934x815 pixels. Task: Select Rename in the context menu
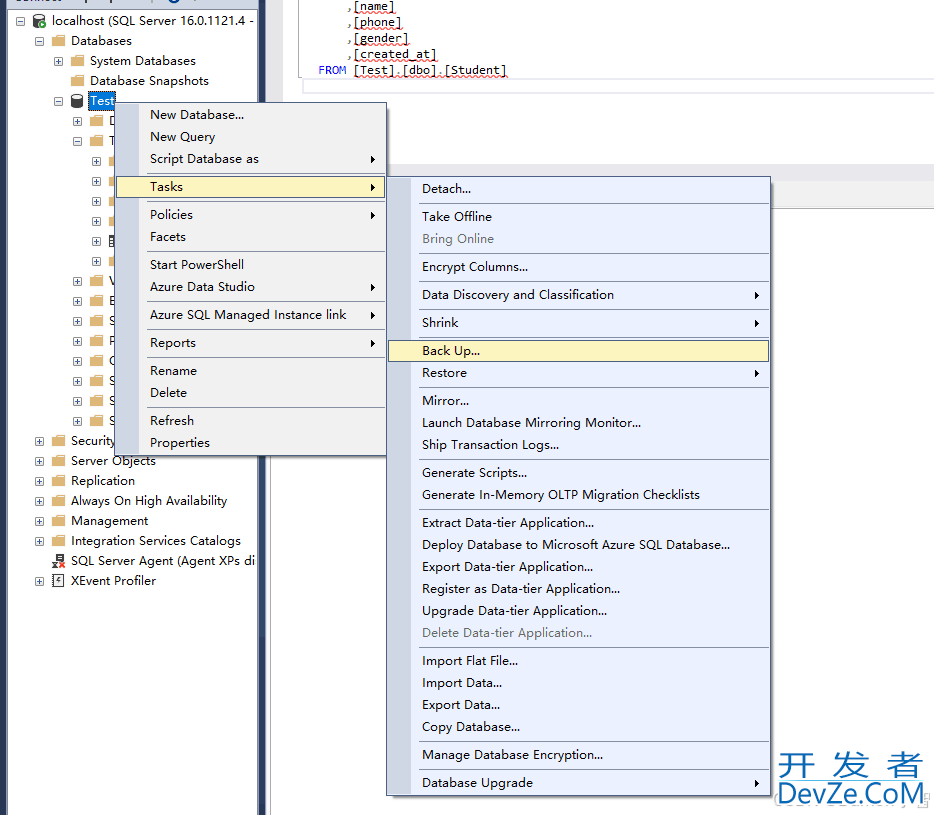250,371
